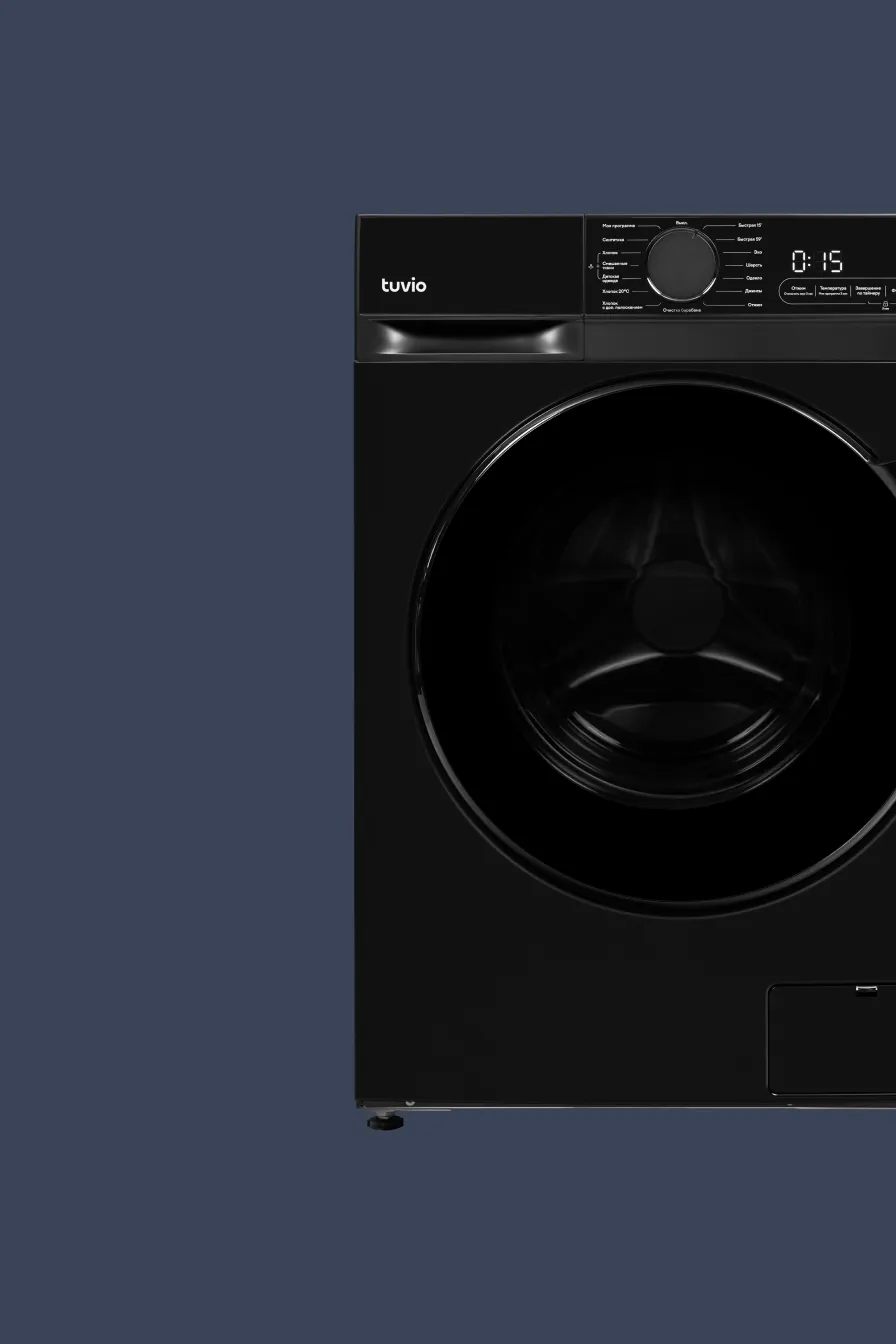Click the child lock padlock icon

coord(885,304)
